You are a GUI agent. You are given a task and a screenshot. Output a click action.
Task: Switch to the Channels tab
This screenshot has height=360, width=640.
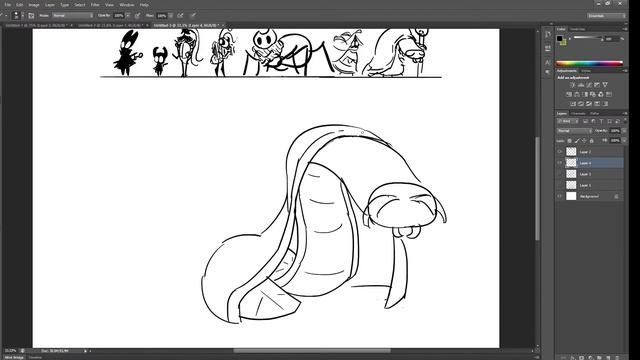[578, 113]
